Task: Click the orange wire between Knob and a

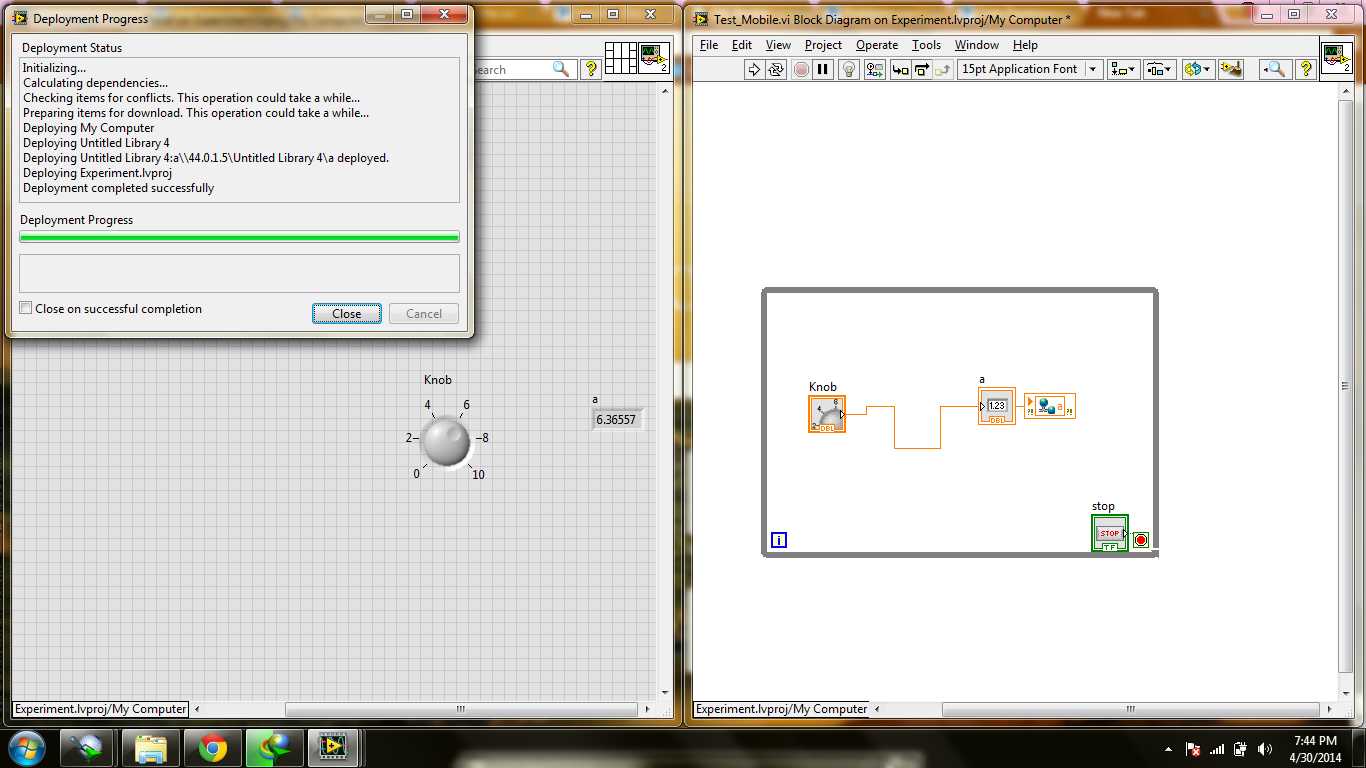Action: pos(918,448)
